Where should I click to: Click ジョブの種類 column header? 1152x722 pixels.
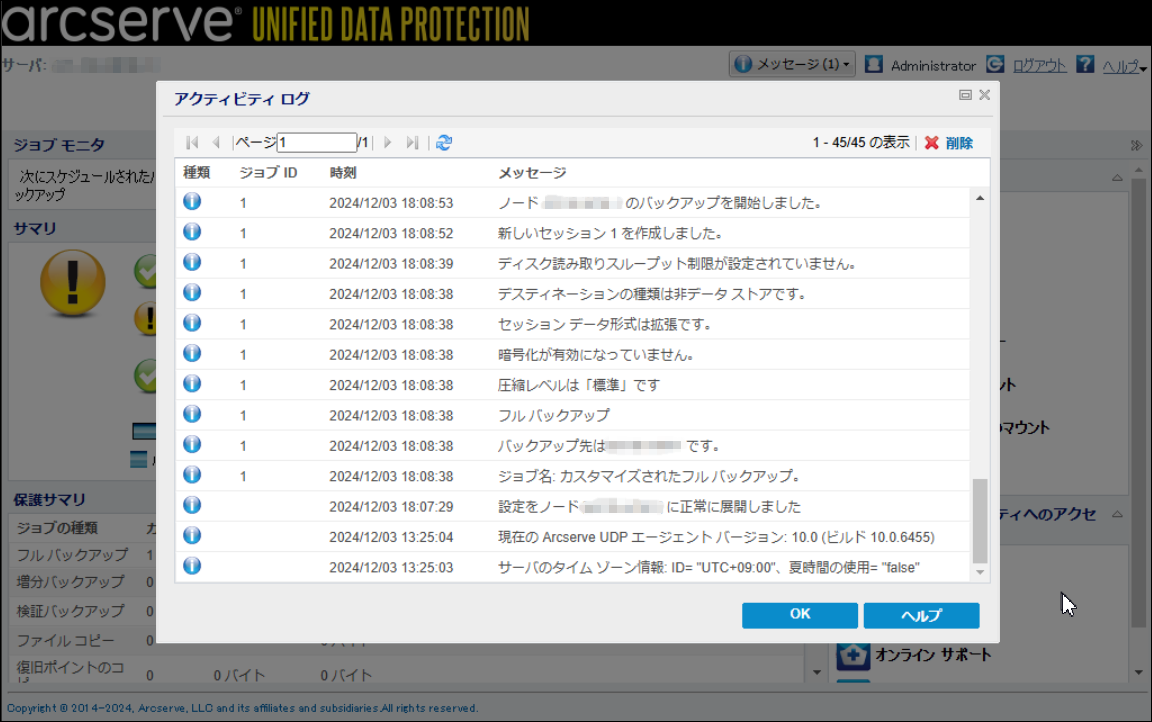pos(57,528)
